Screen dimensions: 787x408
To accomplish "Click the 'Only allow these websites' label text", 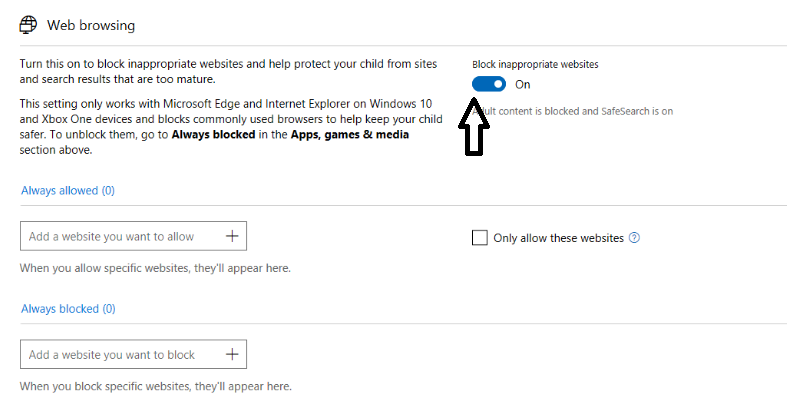I will pos(558,238).
